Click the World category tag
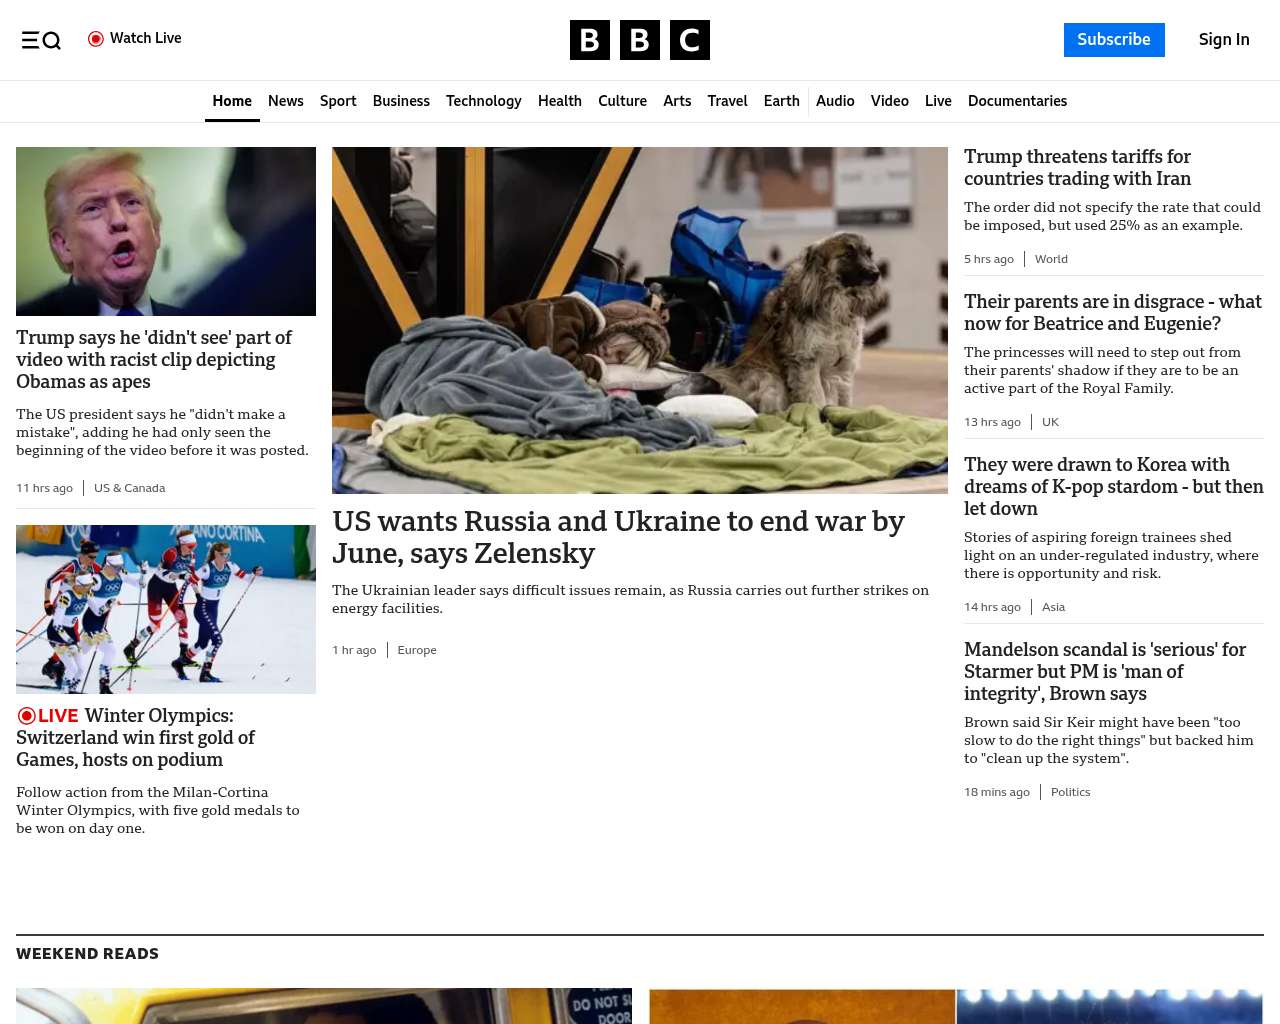This screenshot has width=1280, height=1024. coord(1051,259)
